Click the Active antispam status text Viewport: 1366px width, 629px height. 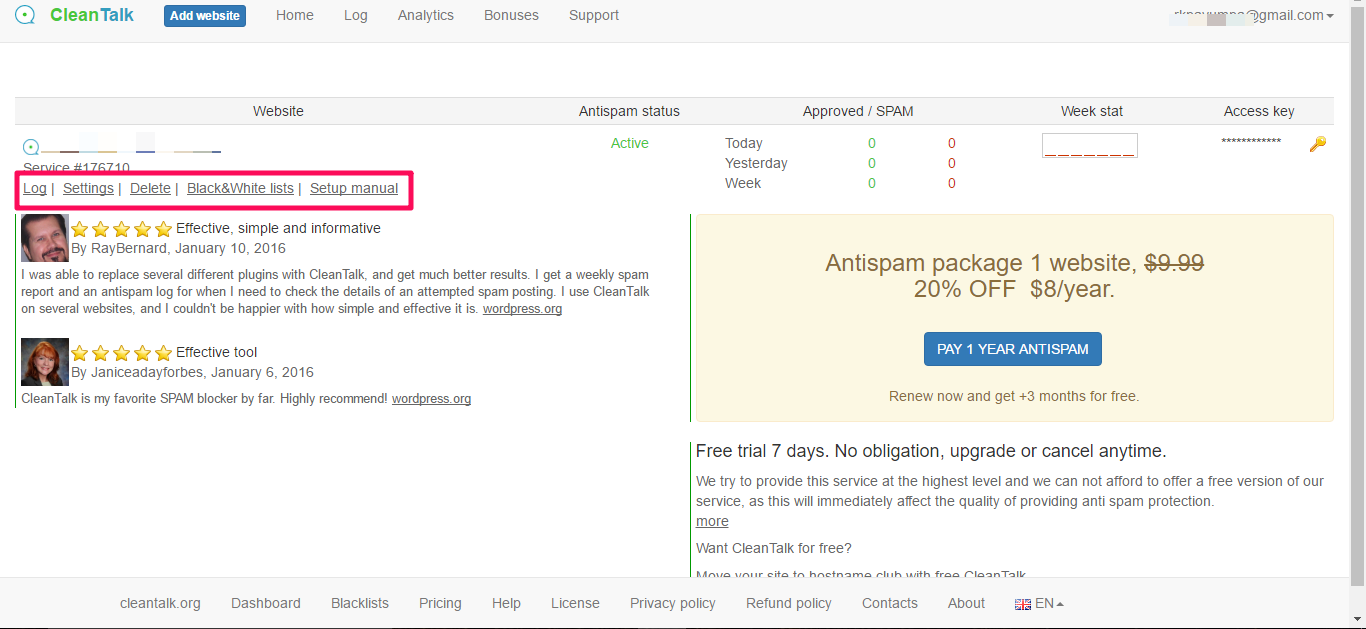(x=630, y=143)
